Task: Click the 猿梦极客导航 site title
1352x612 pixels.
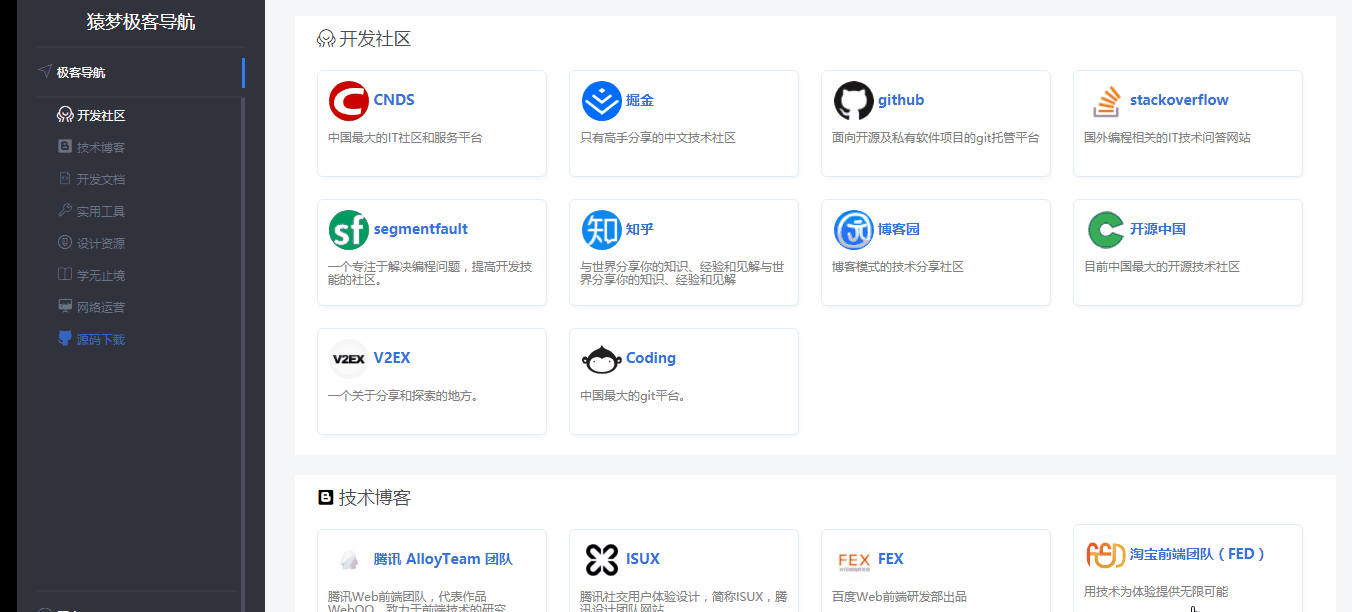Action: coord(141,21)
